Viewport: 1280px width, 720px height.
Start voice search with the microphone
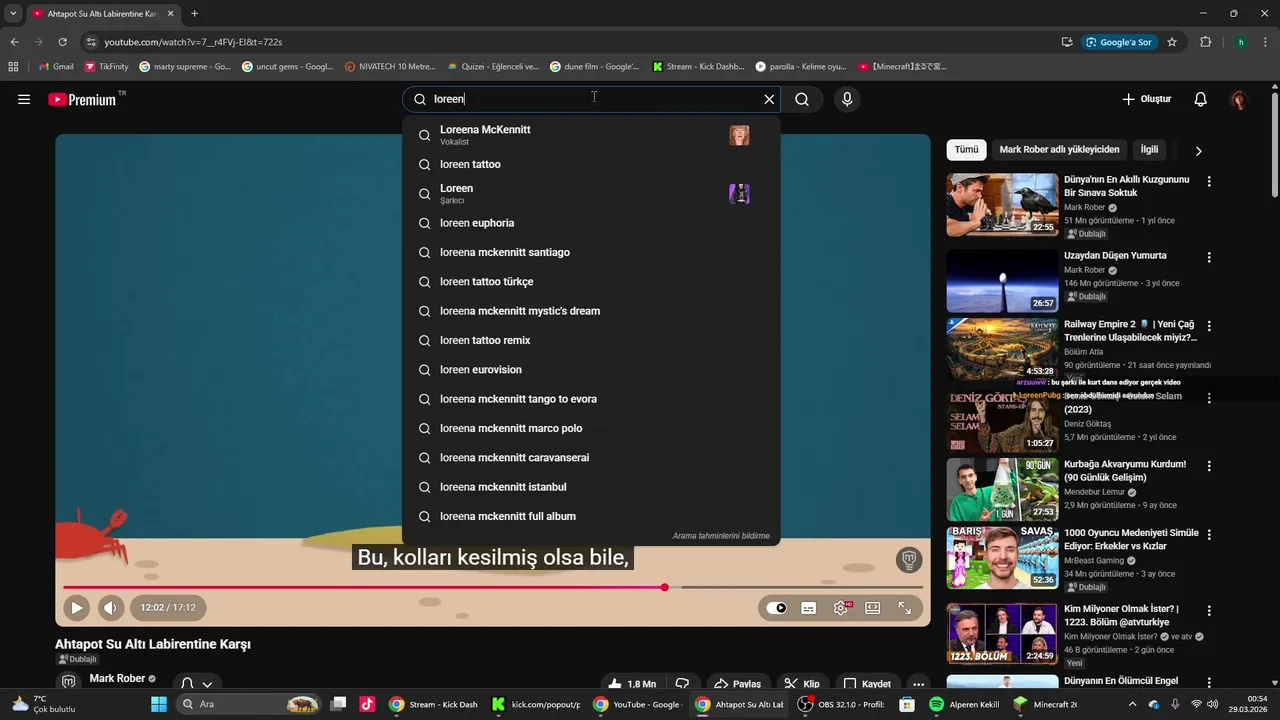pos(847,99)
